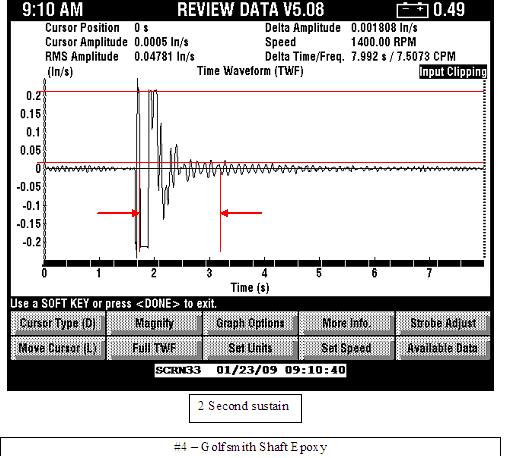
Task: Choose the Strobe Adjust soft key
Action: (443, 323)
